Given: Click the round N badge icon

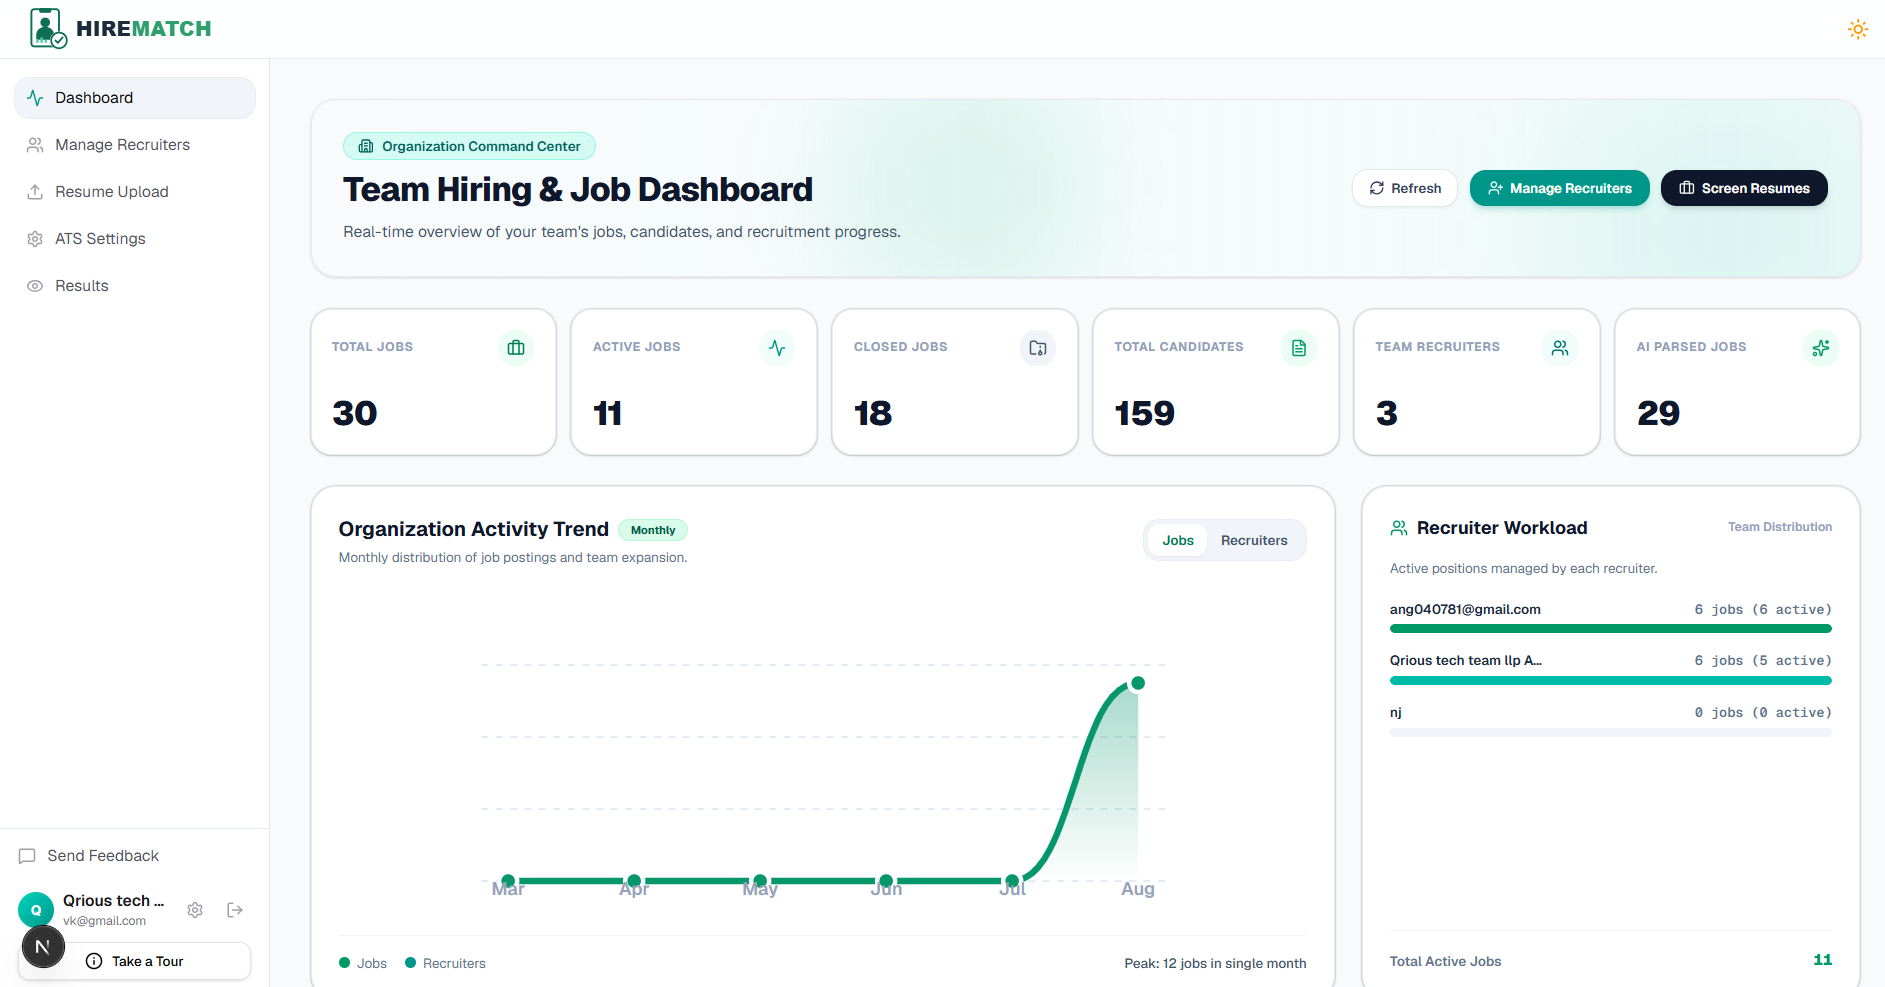Looking at the screenshot, I should [43, 947].
